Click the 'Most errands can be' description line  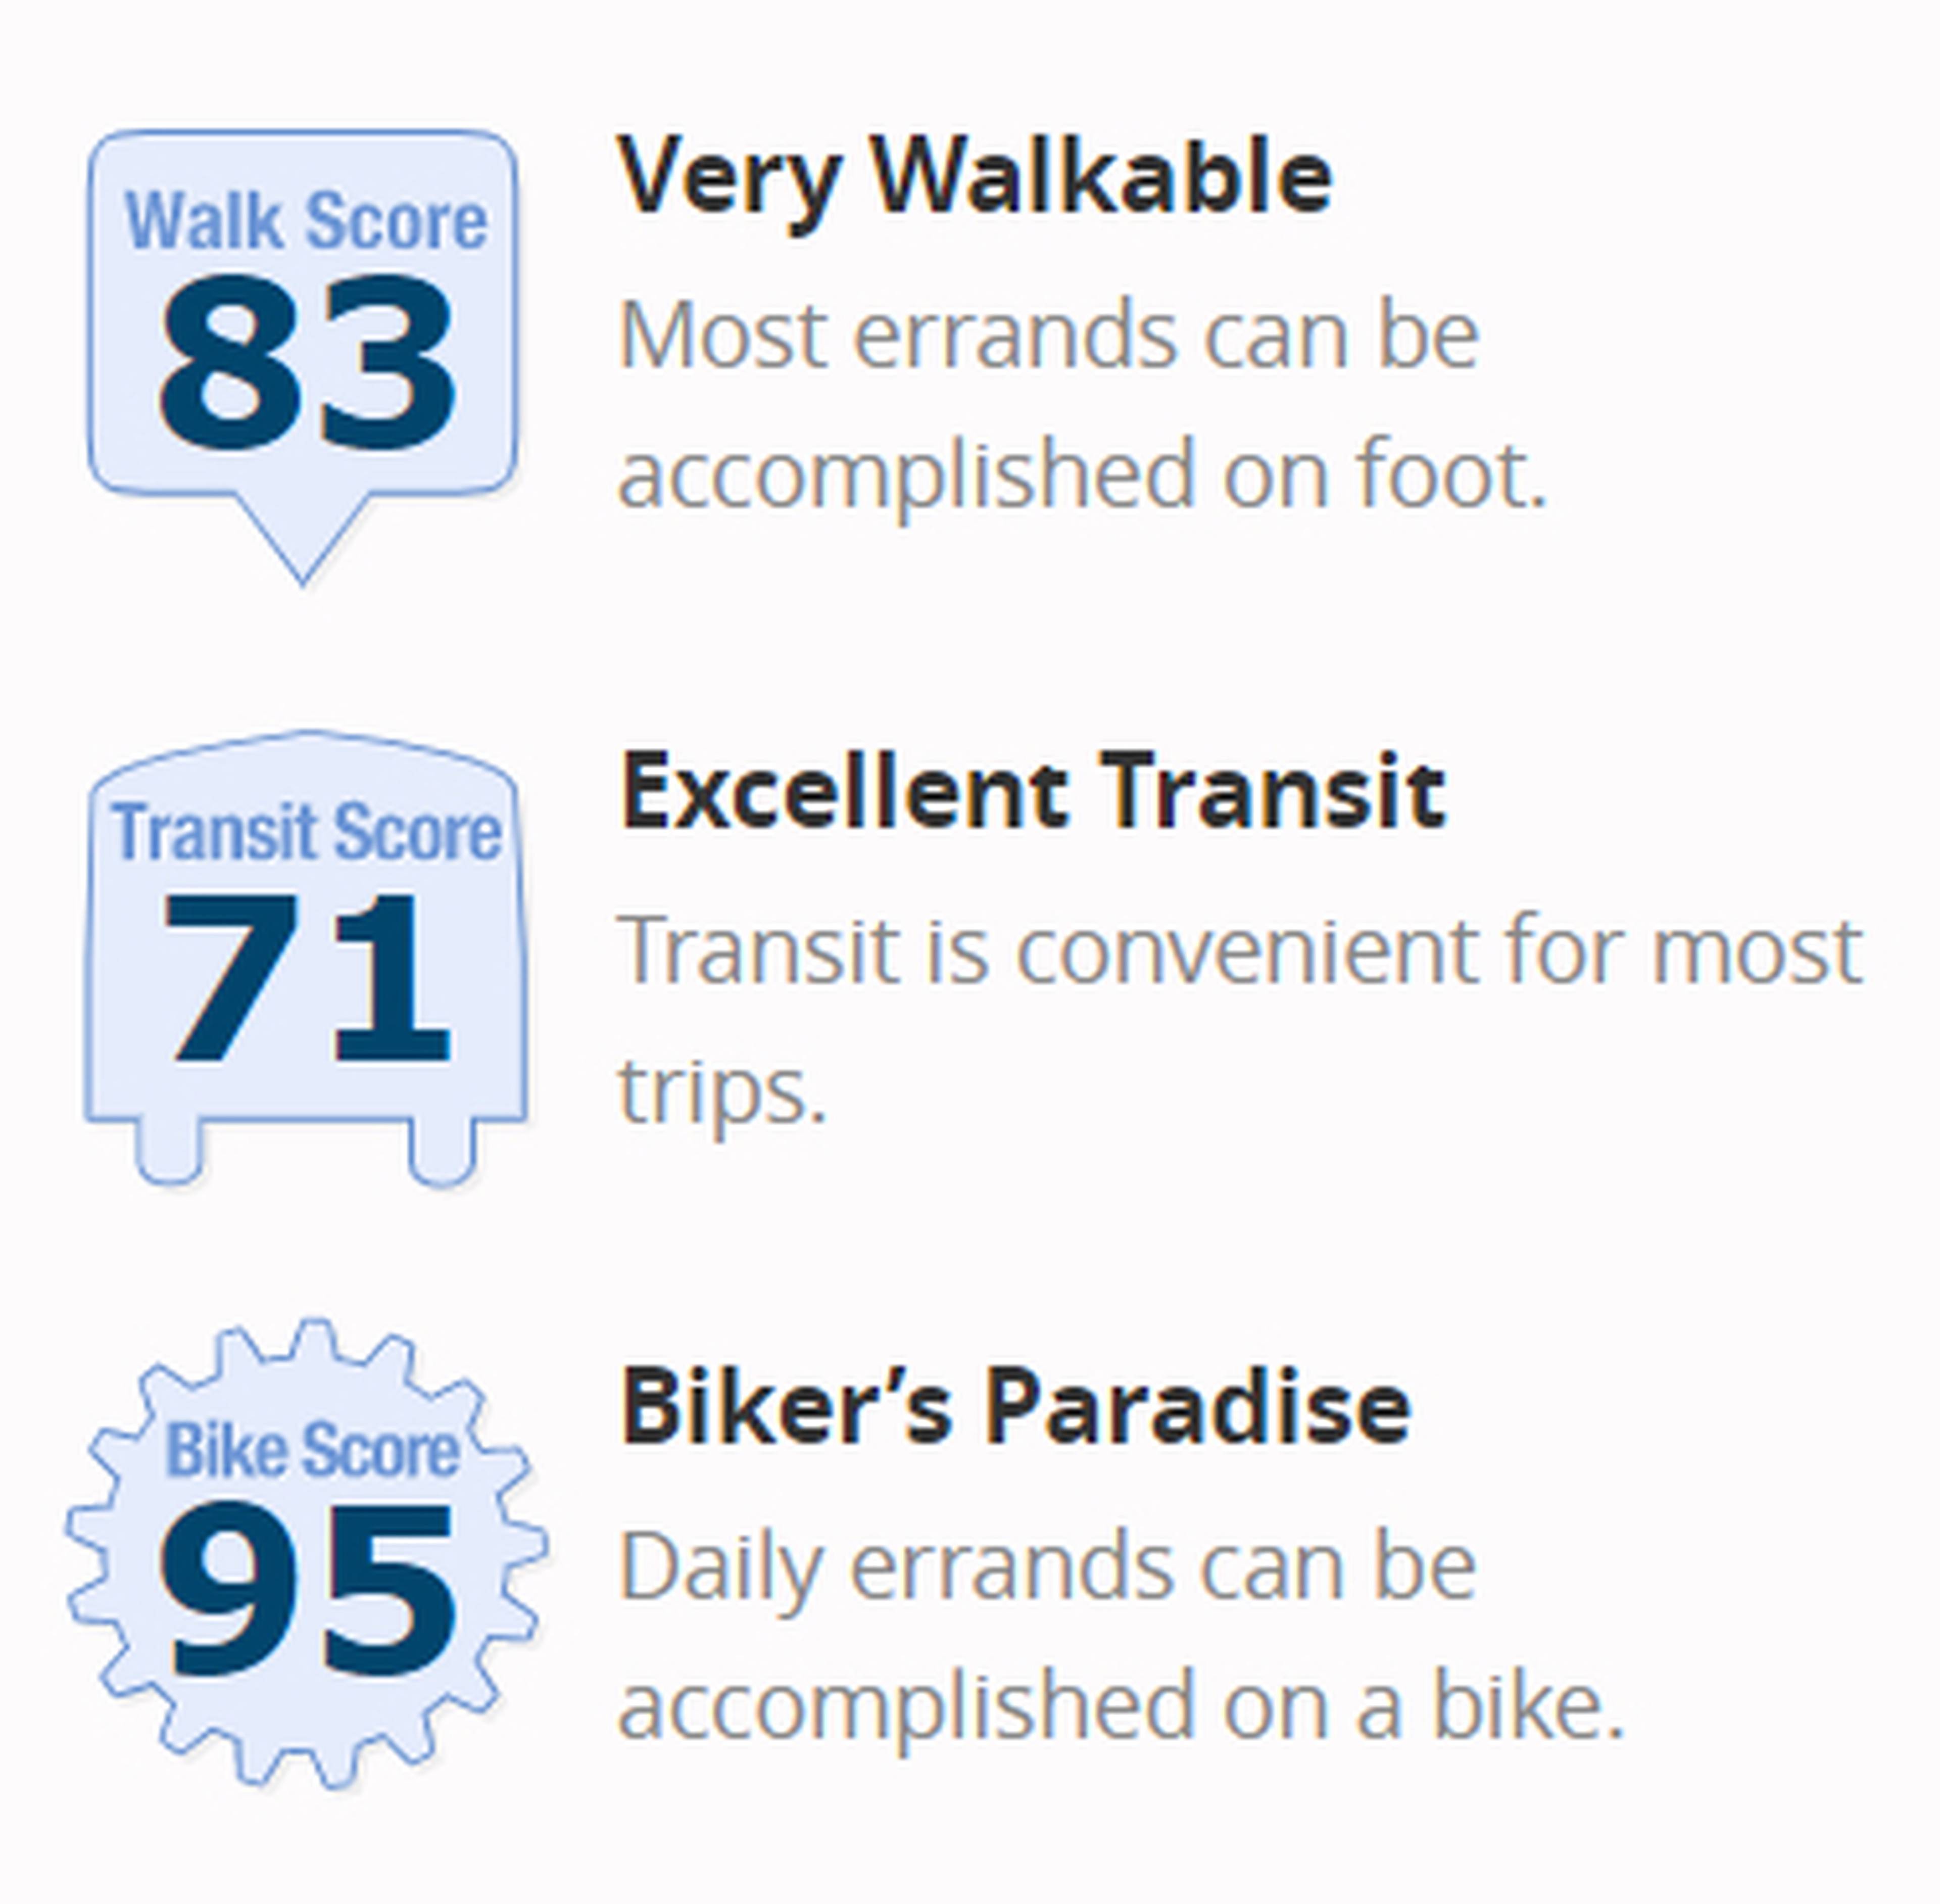tap(1048, 335)
